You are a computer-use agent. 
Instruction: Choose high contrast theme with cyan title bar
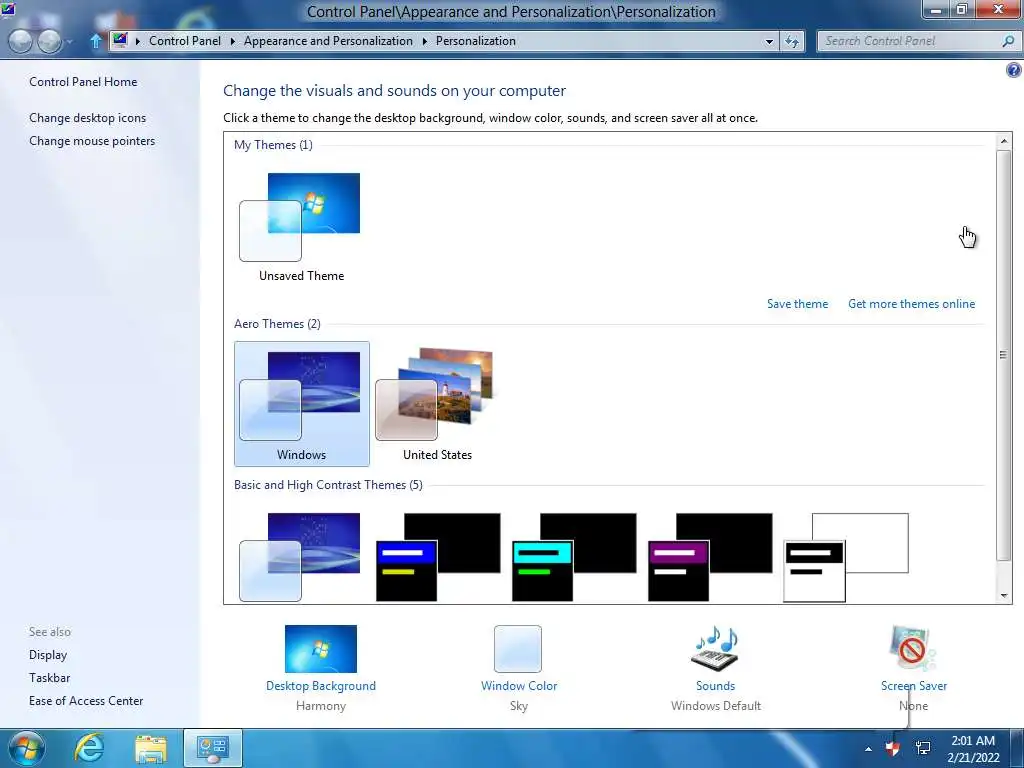574,557
